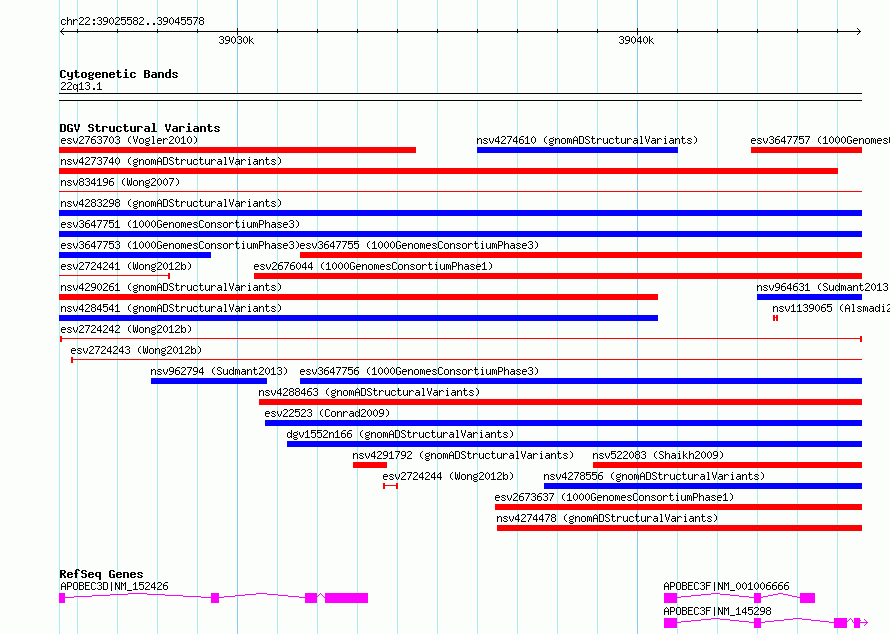Click the short red nsv4291792 bar
Image resolution: width=890 pixels, height=634 pixels.
pos(370,465)
